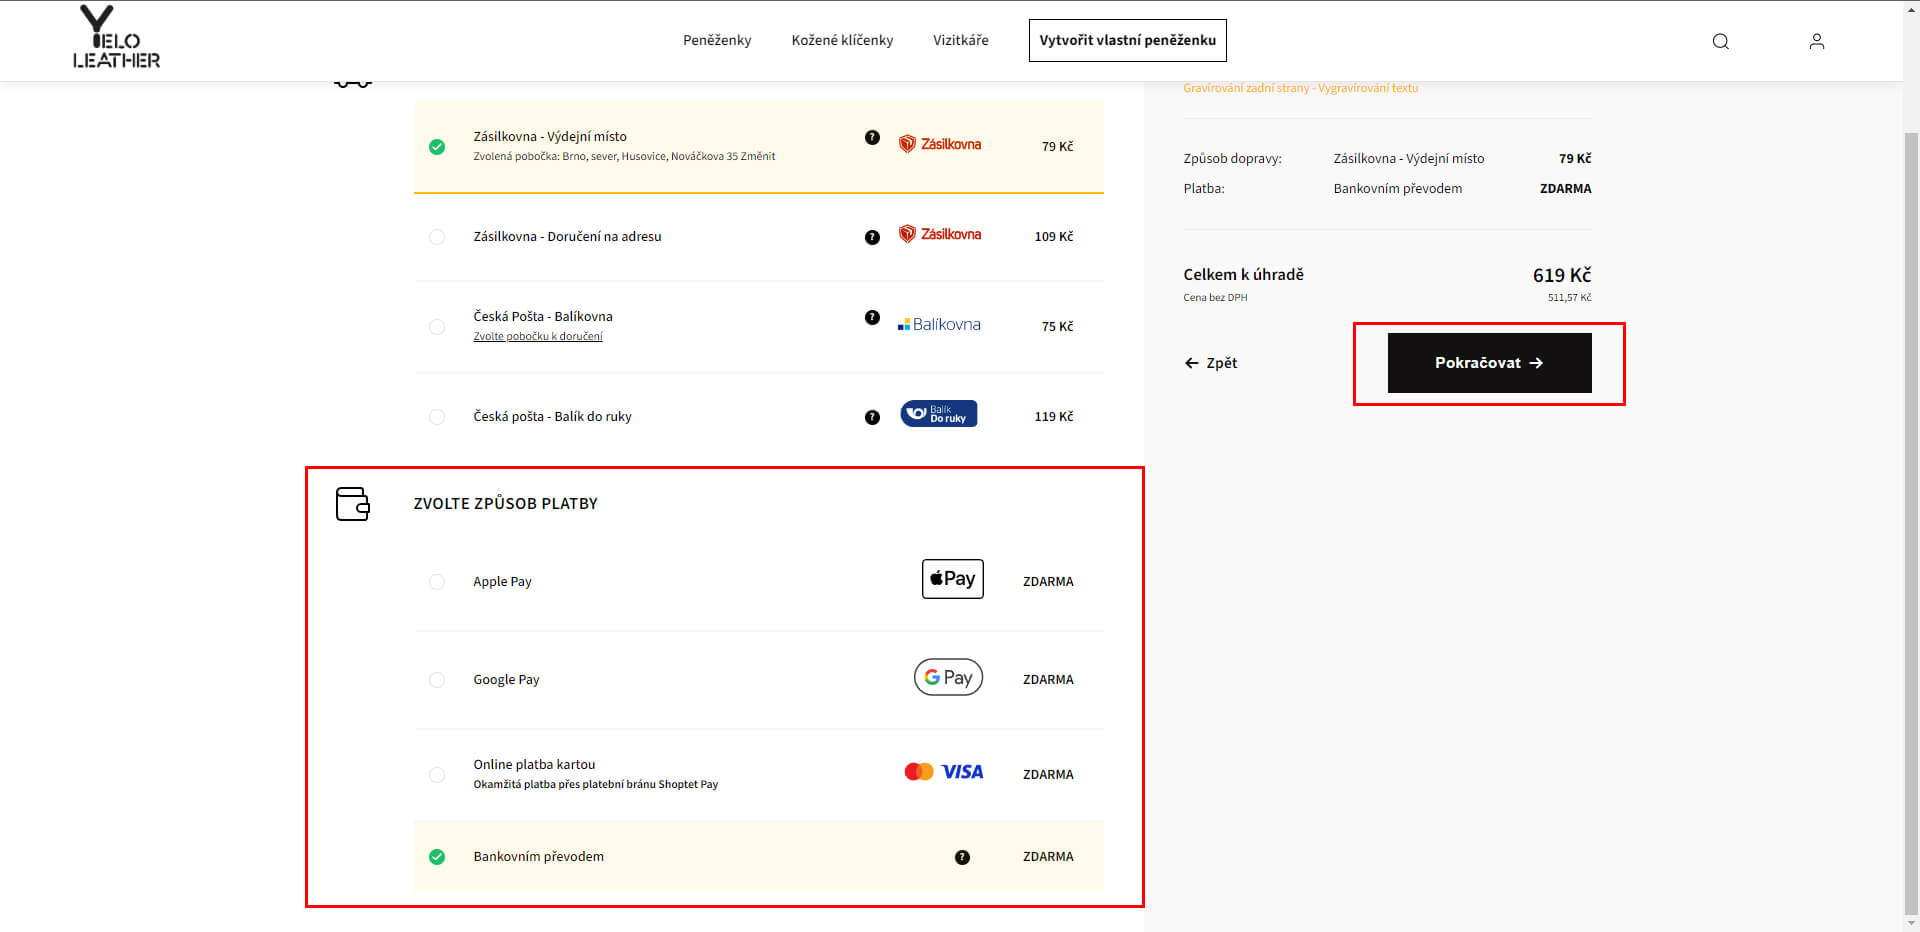Click the Yelo Leather logo
This screenshot has height=932, width=1920.
pyautogui.click(x=116, y=37)
